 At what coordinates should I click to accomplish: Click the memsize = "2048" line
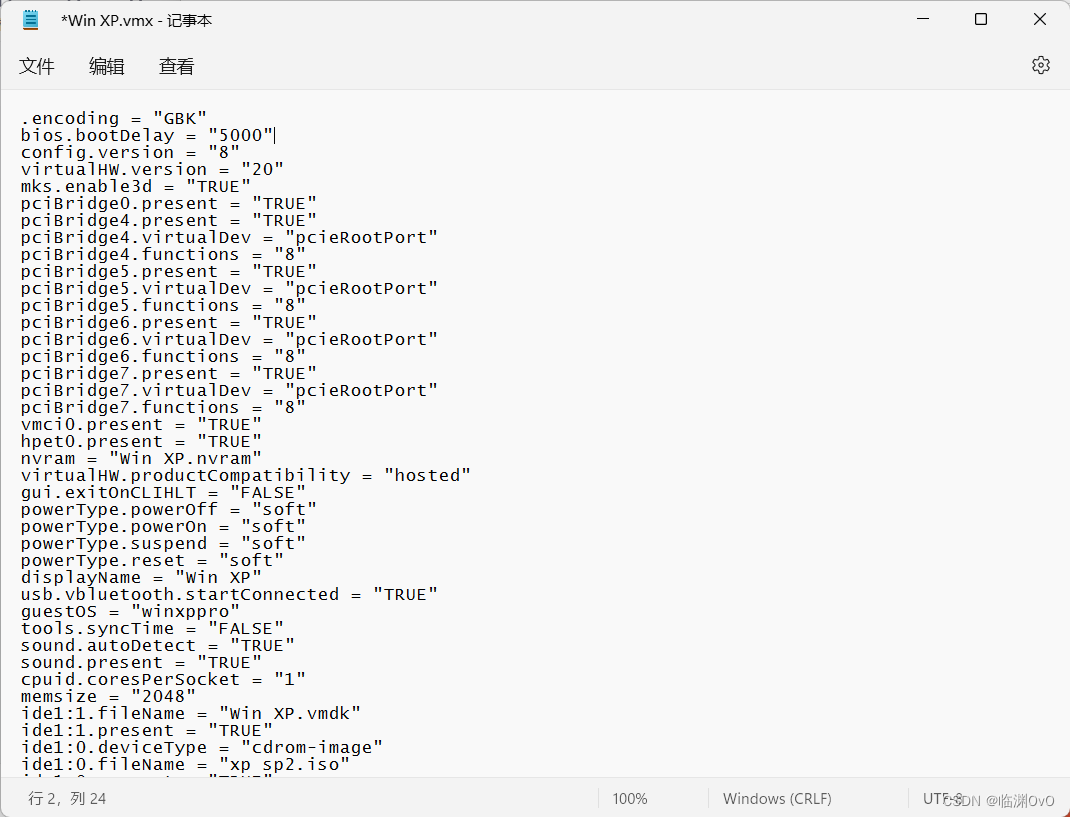[108, 696]
